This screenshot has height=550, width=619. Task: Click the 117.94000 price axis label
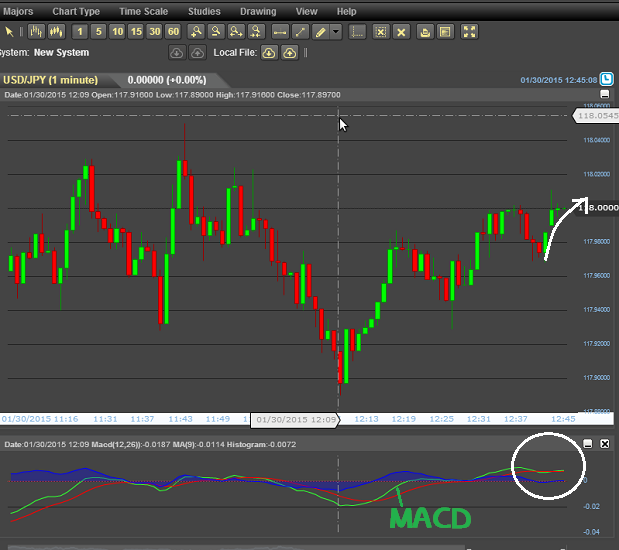tap(596, 310)
